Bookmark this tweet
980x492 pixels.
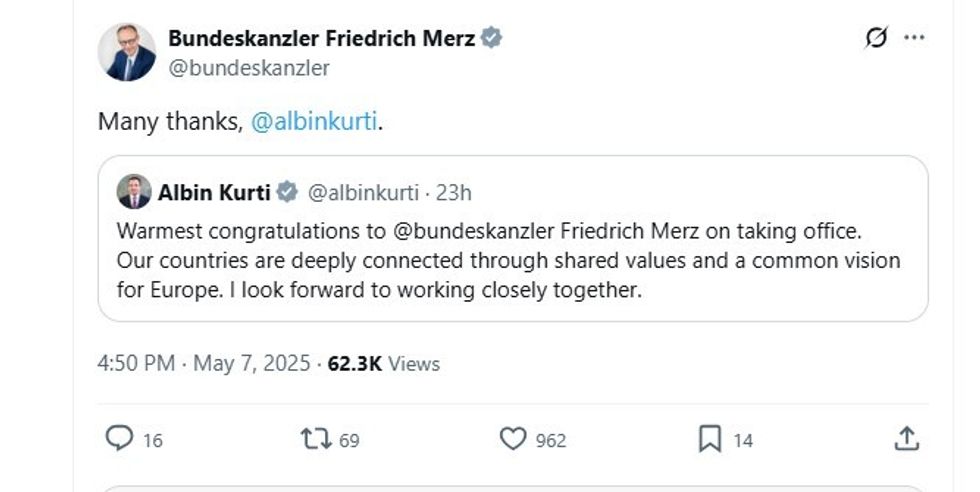(709, 438)
